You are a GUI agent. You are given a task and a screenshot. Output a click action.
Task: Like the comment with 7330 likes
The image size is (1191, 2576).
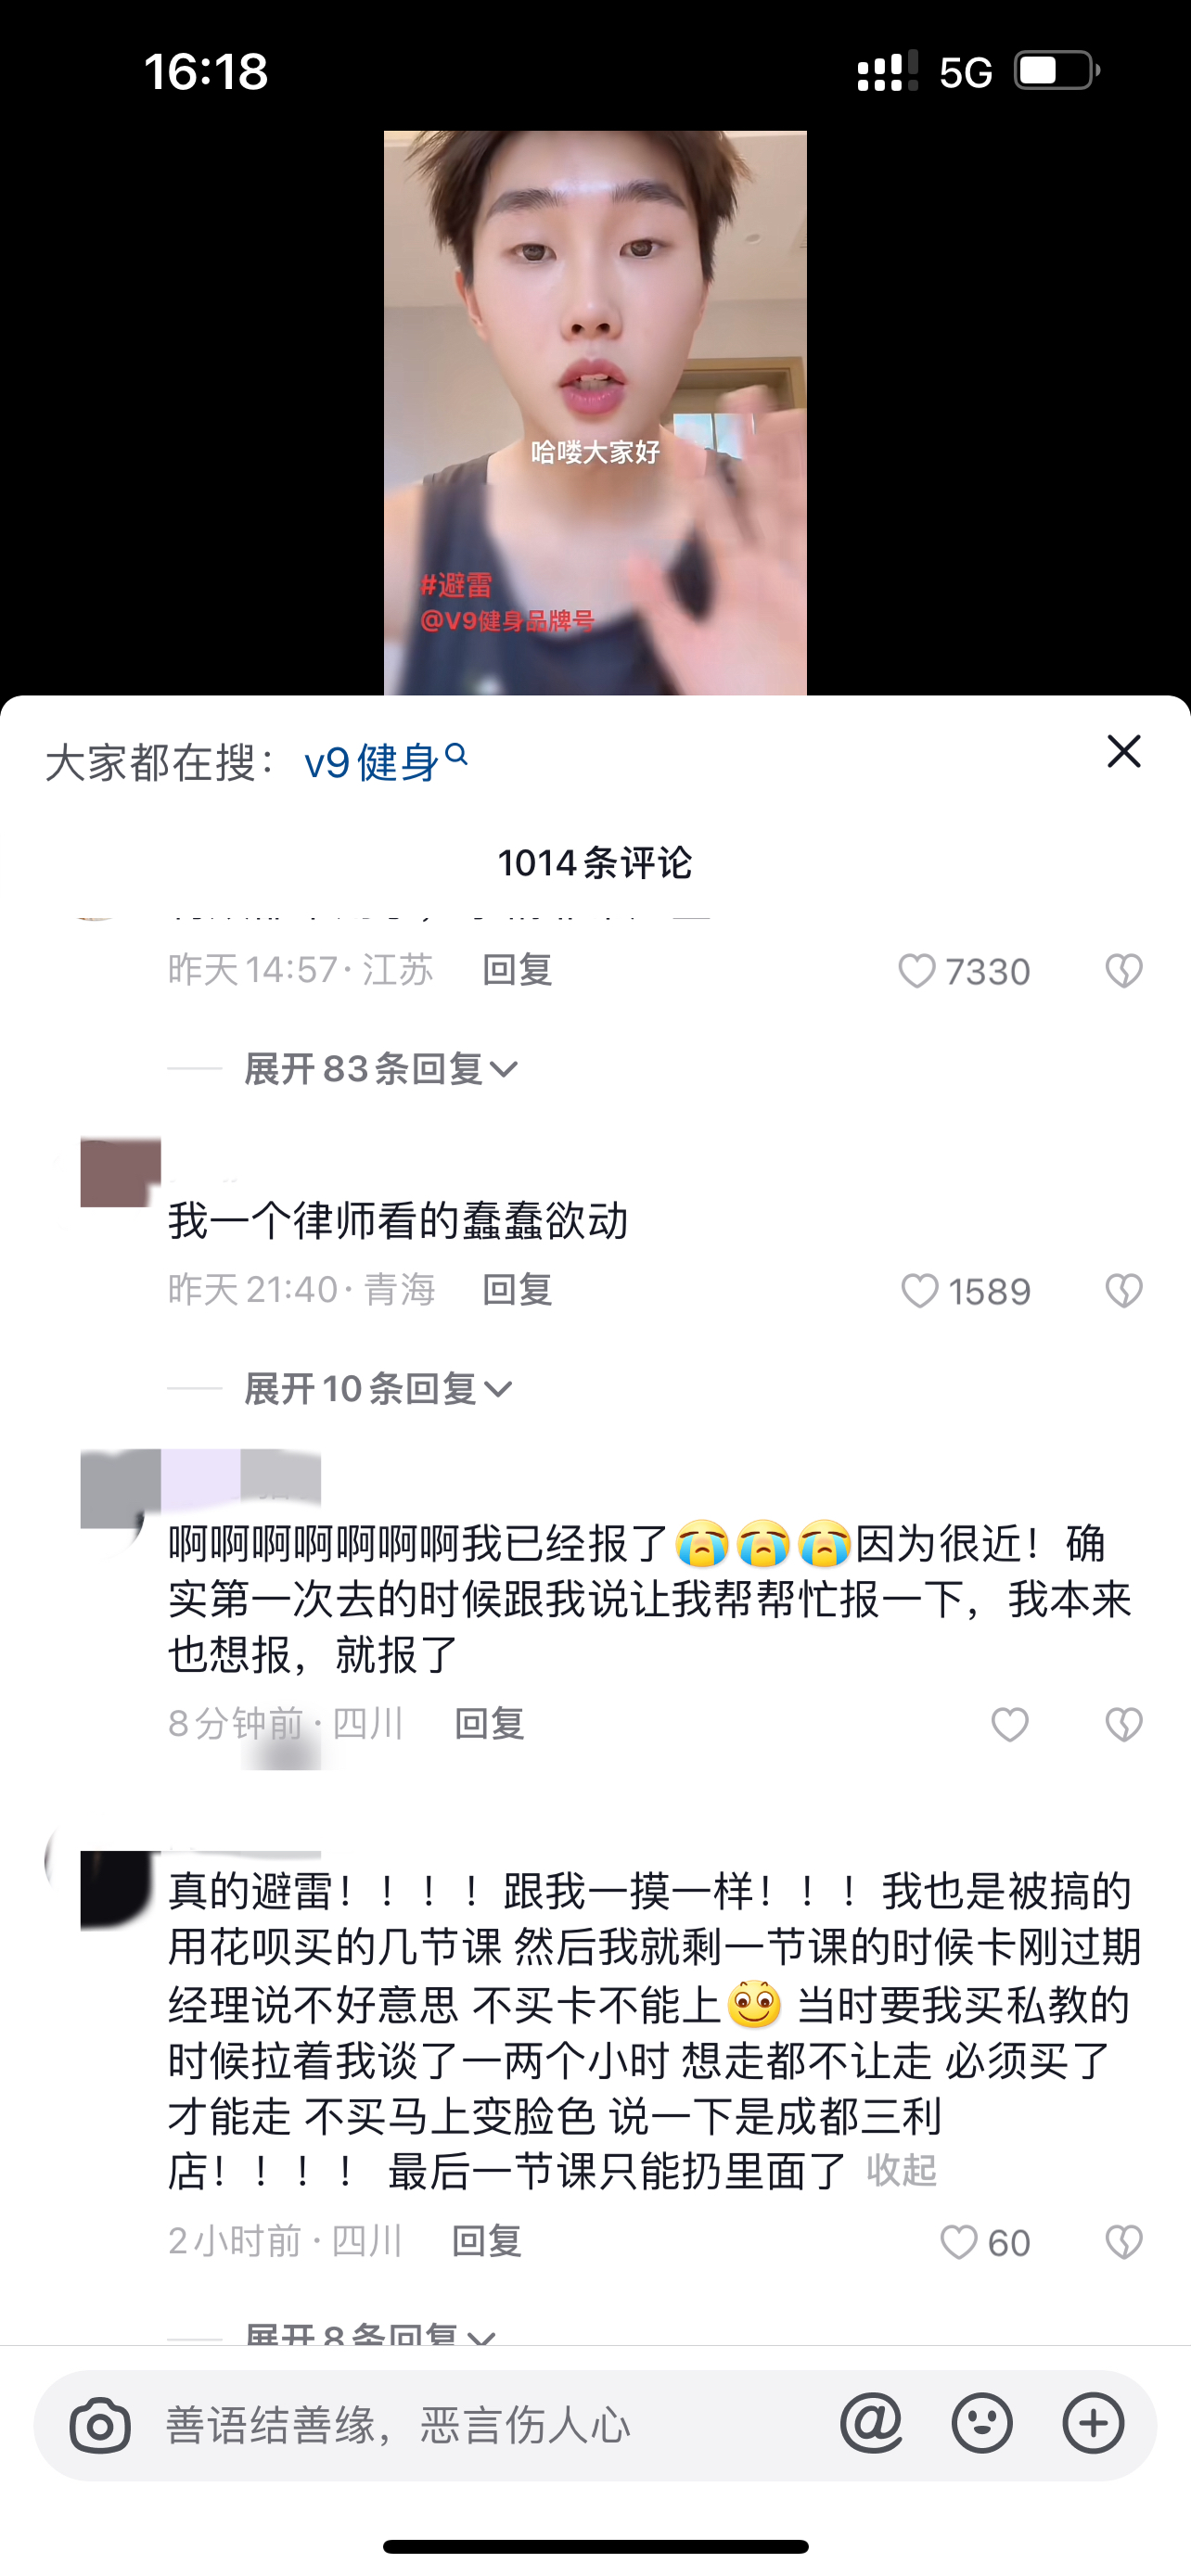coord(916,971)
